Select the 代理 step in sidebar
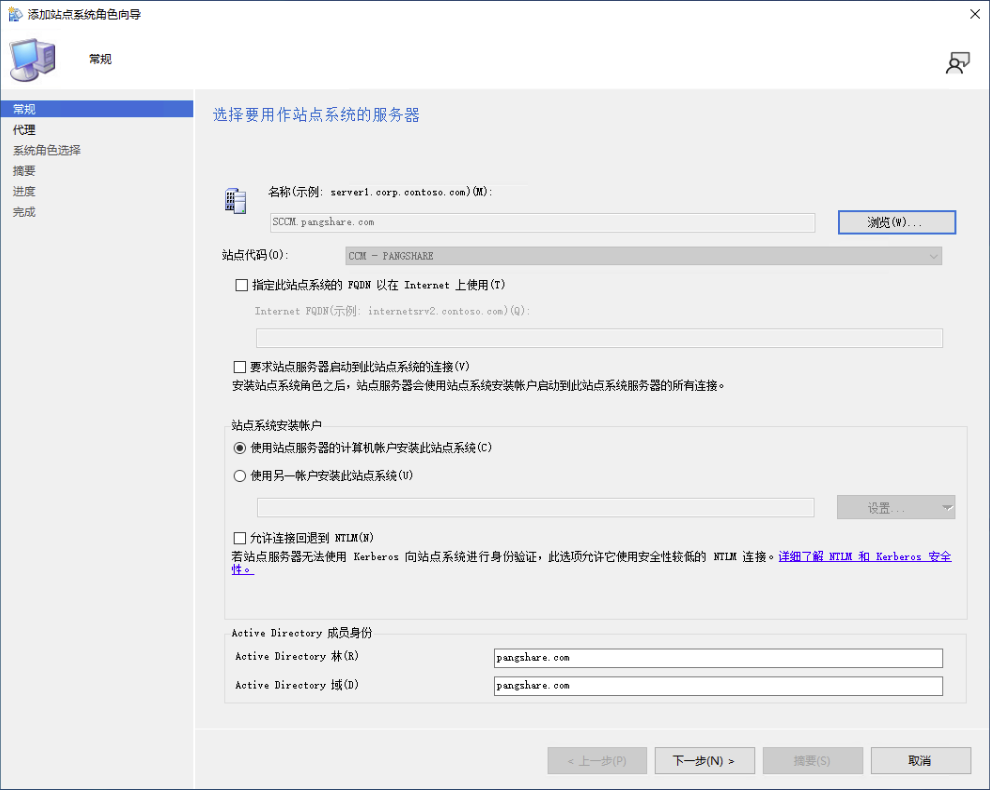This screenshot has height=790, width=990. coord(24,129)
